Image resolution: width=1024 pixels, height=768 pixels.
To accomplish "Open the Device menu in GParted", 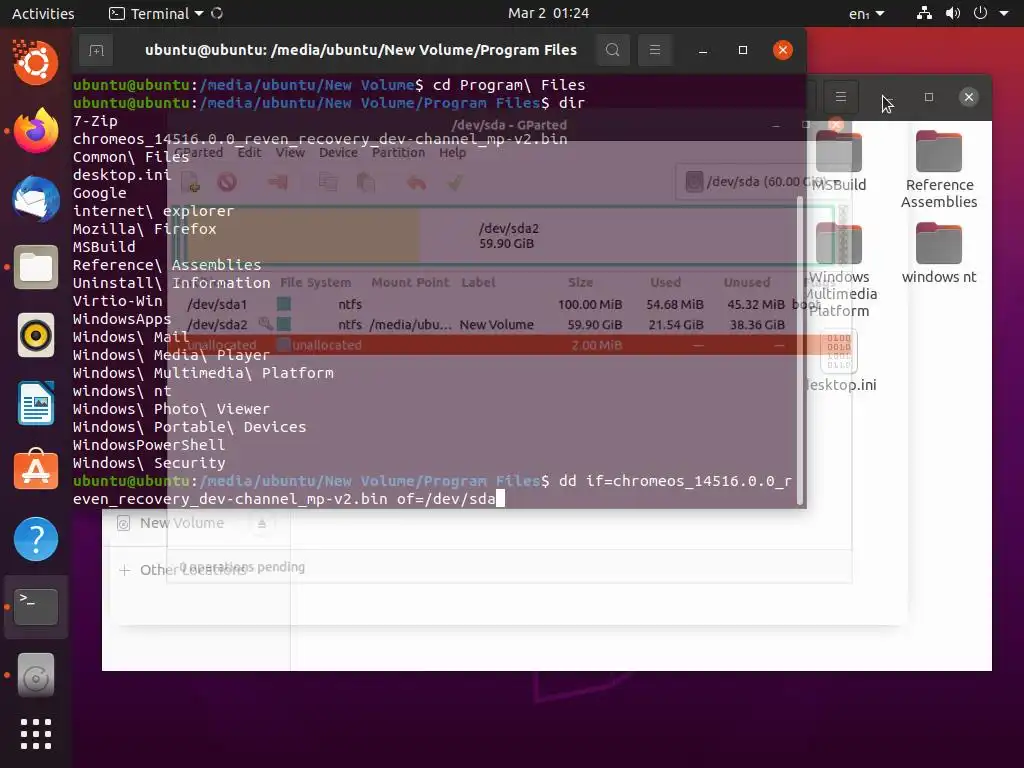I will coord(338,152).
